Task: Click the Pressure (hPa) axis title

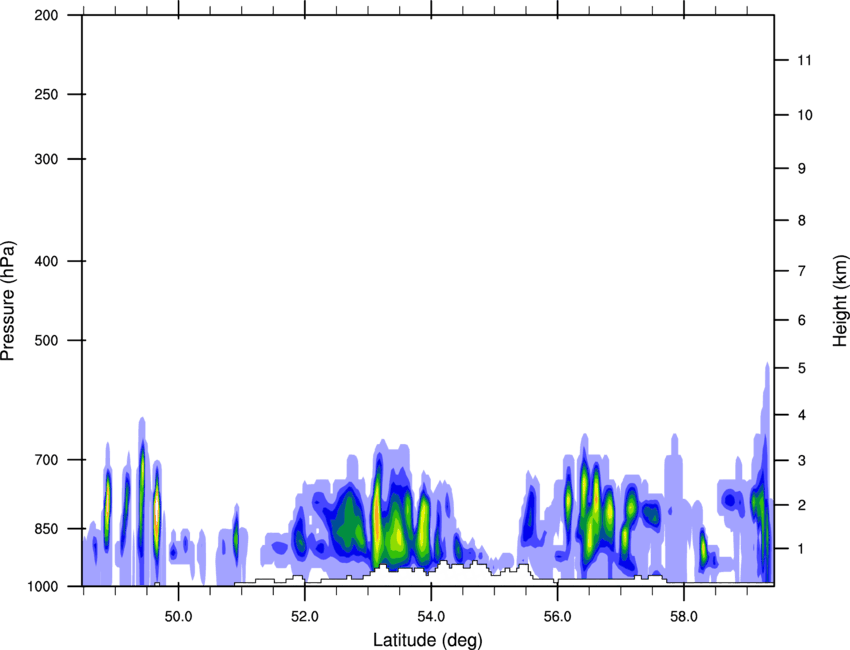Action: click(x=8, y=301)
